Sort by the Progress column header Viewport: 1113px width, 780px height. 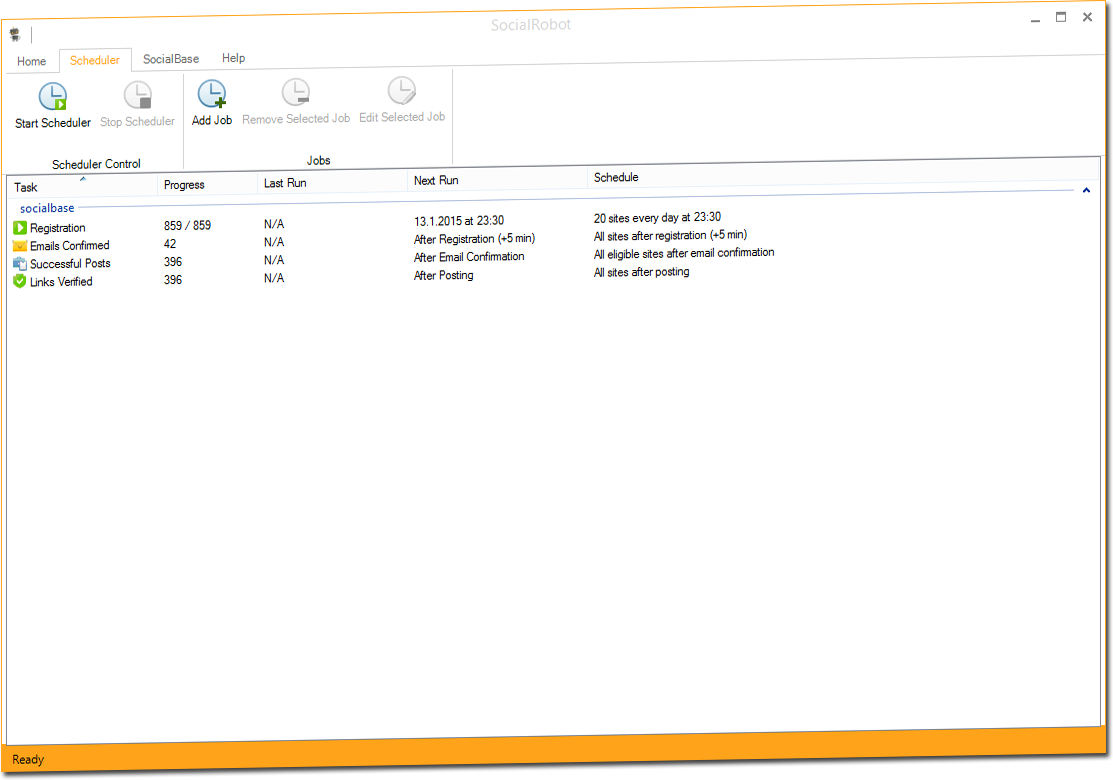tap(207, 185)
